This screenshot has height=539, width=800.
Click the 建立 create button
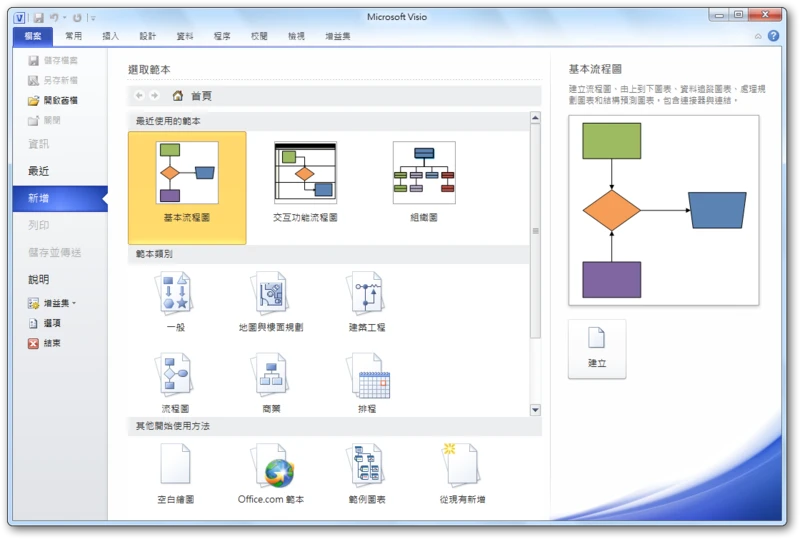tap(597, 349)
